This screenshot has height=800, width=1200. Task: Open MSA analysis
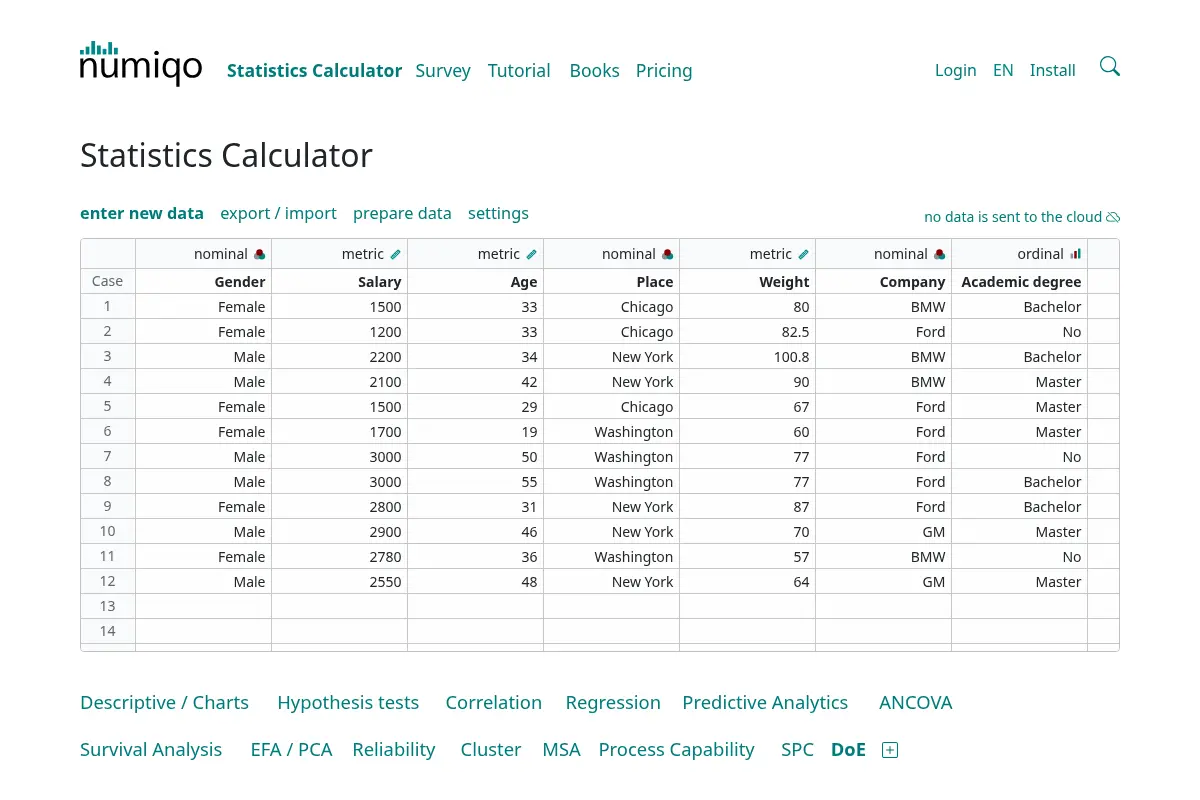click(x=561, y=750)
